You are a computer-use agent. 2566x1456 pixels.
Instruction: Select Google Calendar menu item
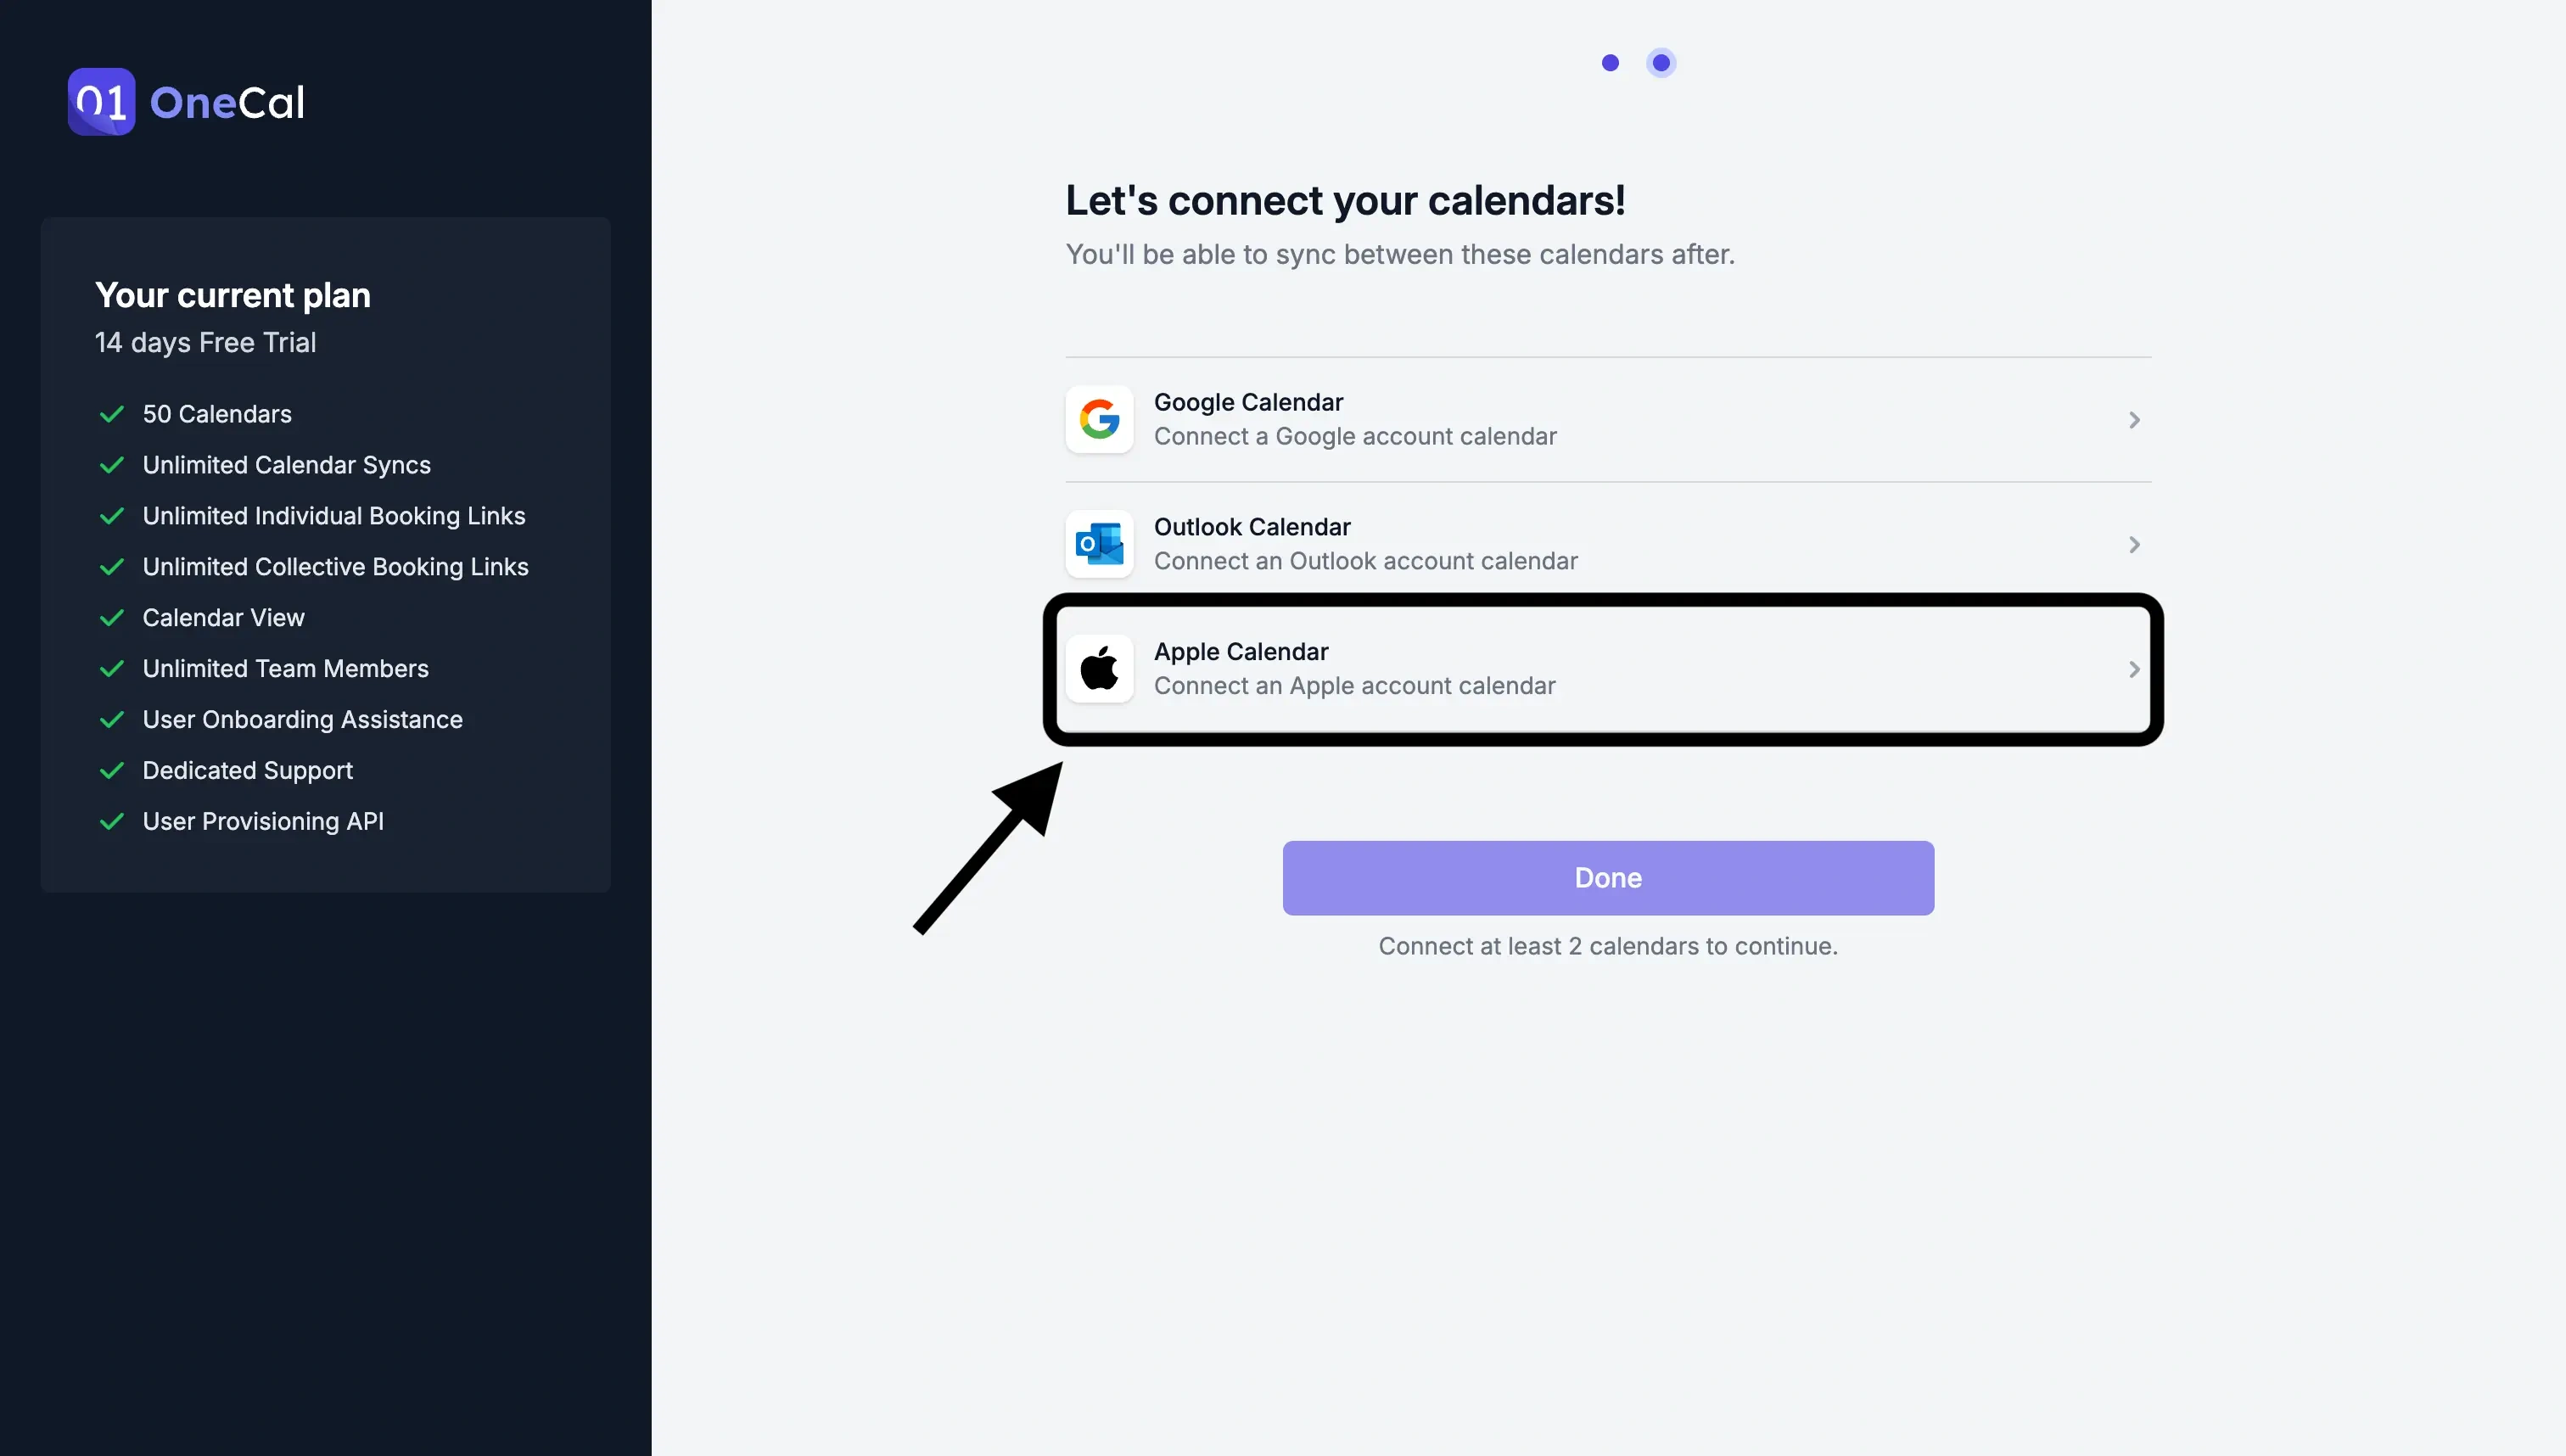tap(1607, 419)
